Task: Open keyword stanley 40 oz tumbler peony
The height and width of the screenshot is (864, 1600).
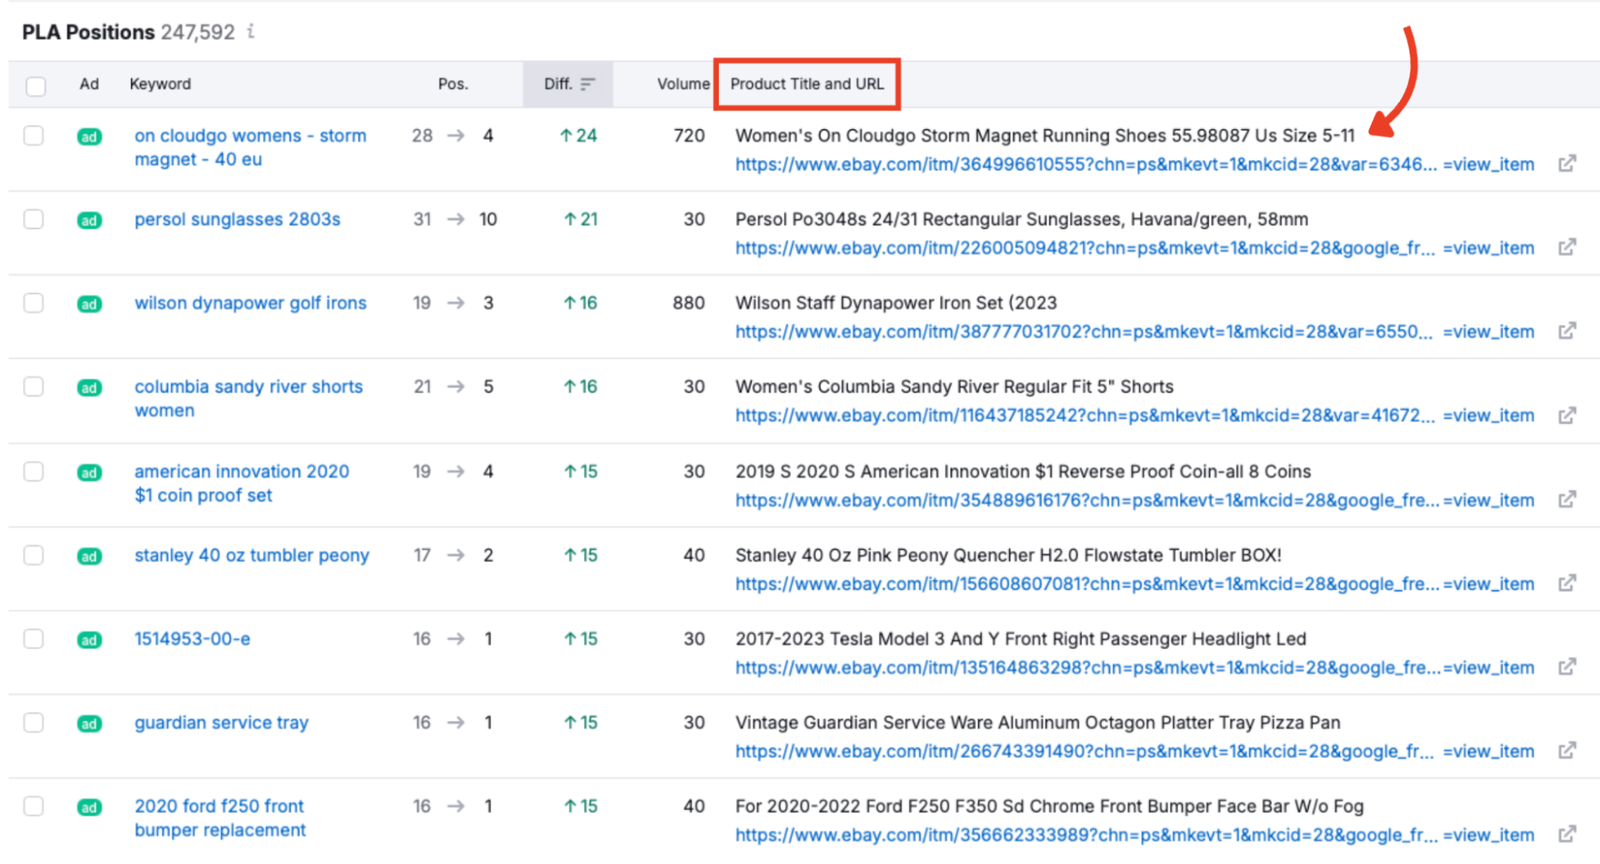Action: 252,555
